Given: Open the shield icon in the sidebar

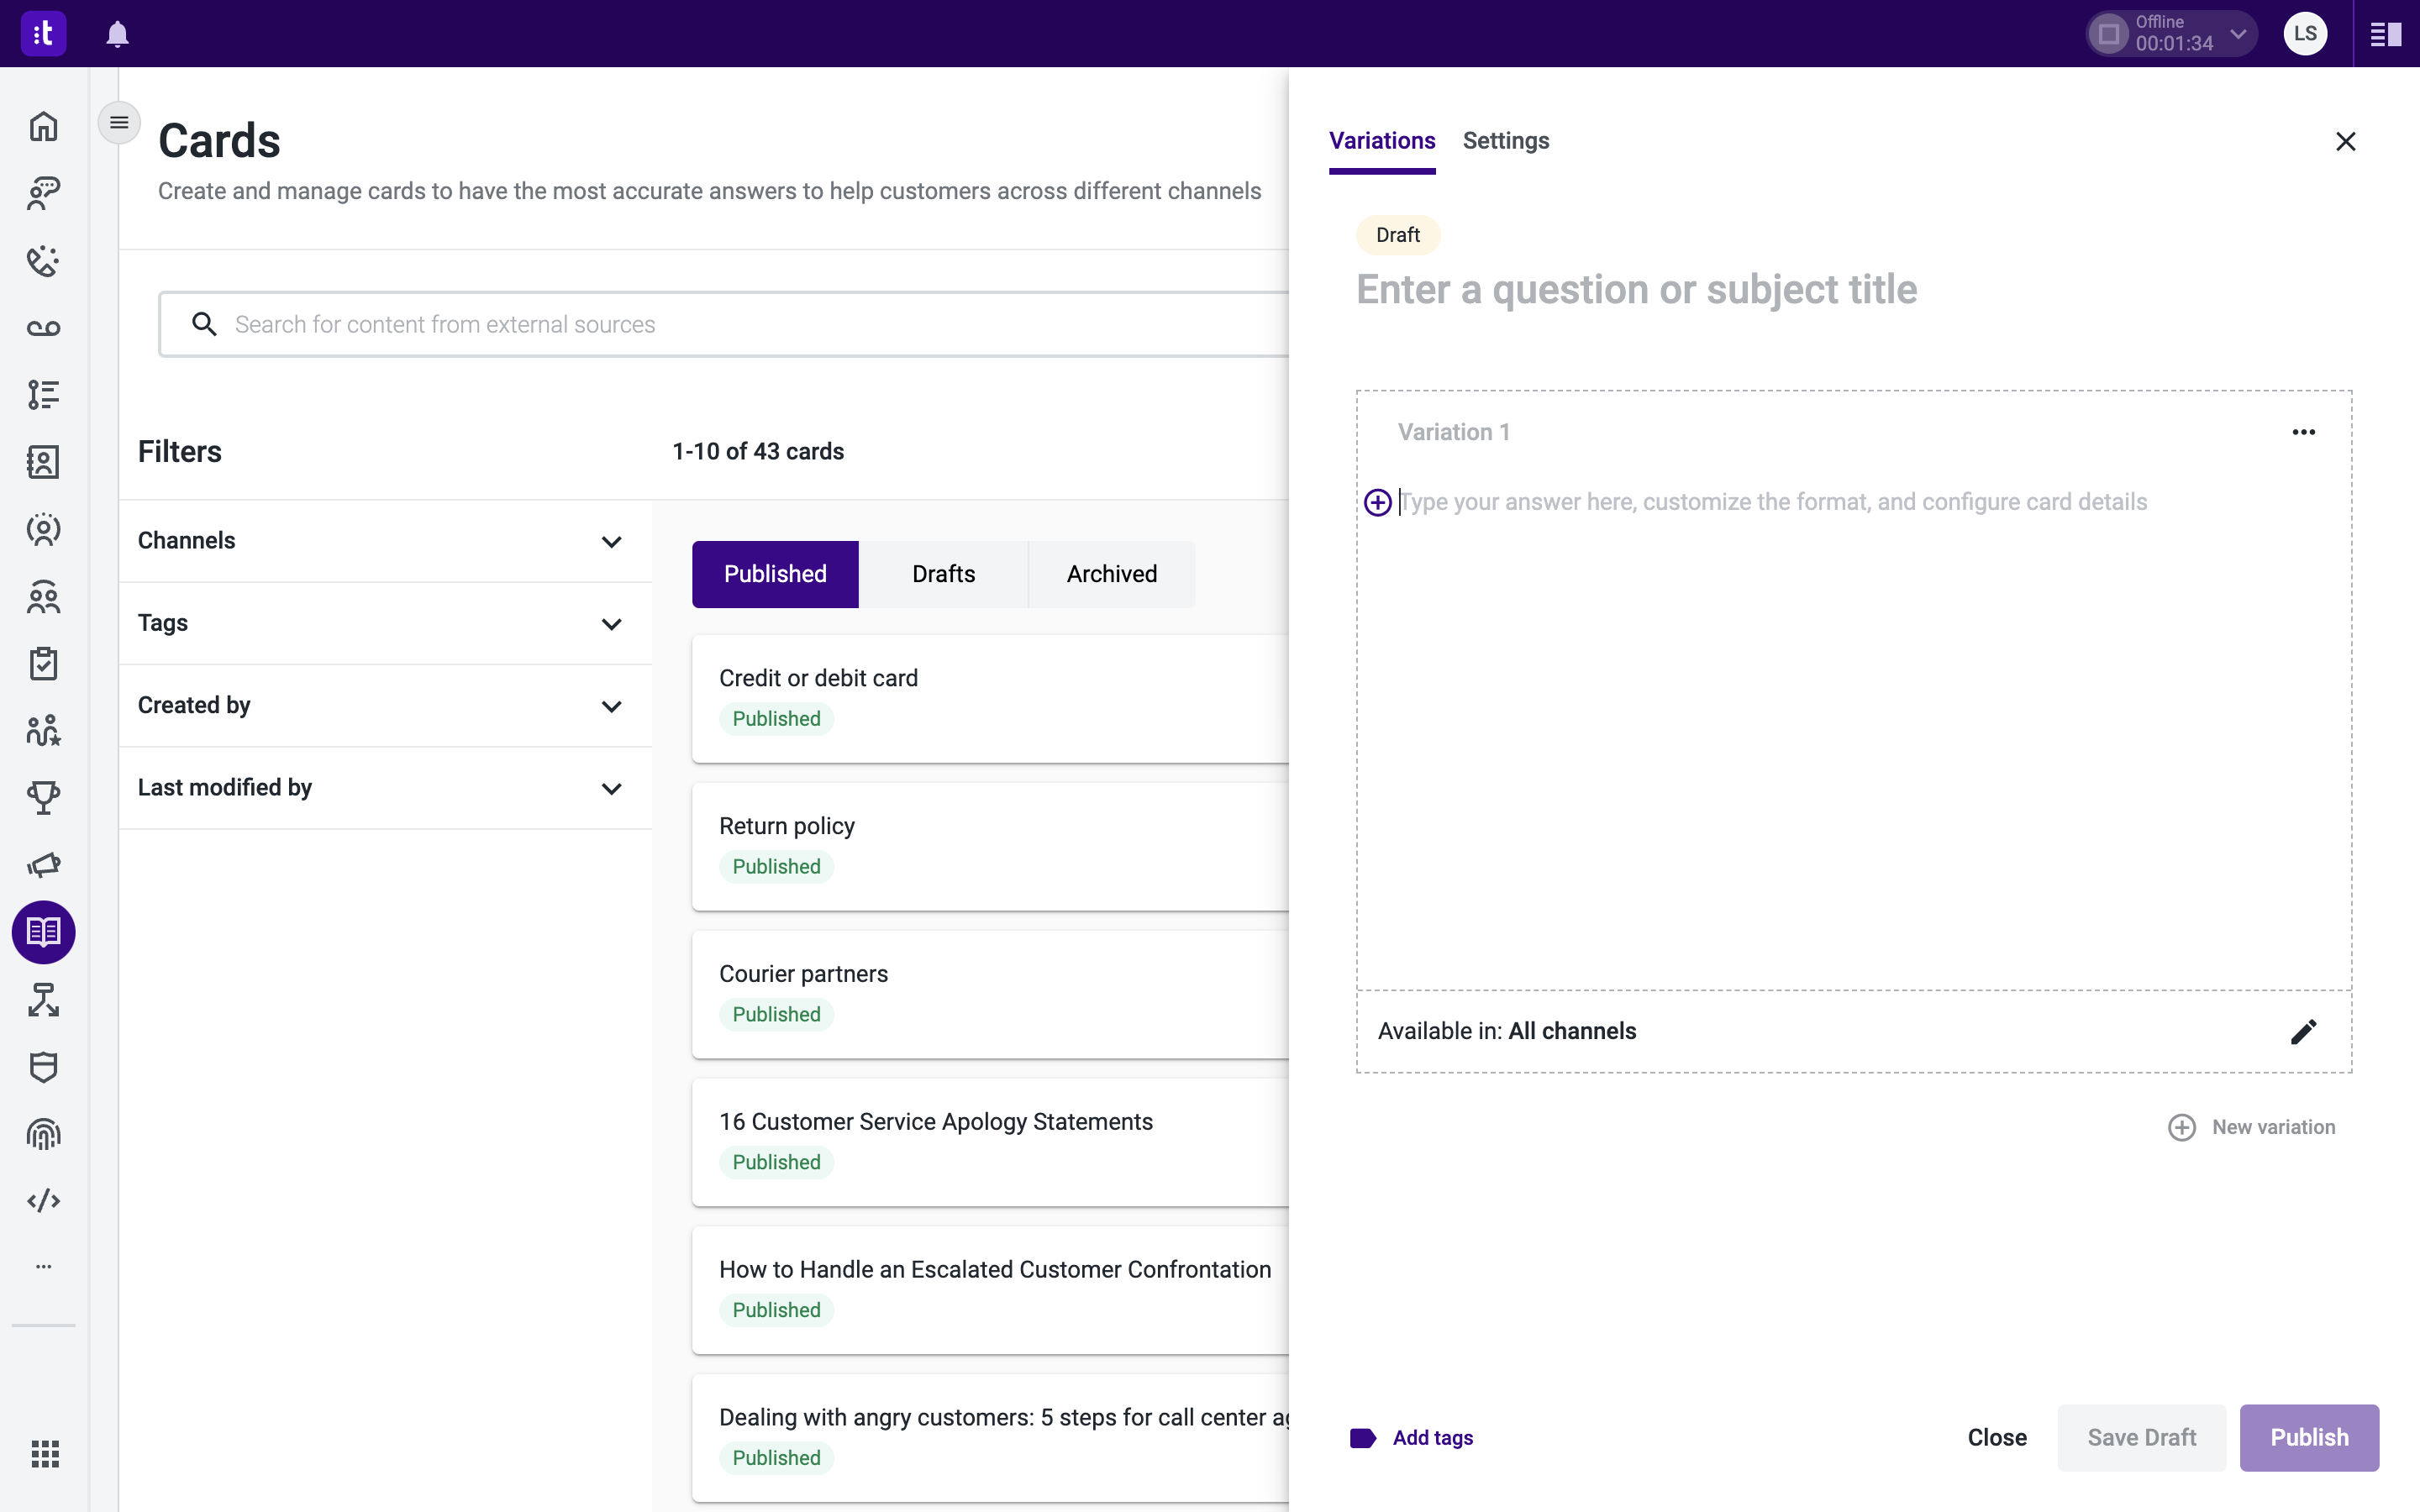Looking at the screenshot, I should coord(43,1067).
